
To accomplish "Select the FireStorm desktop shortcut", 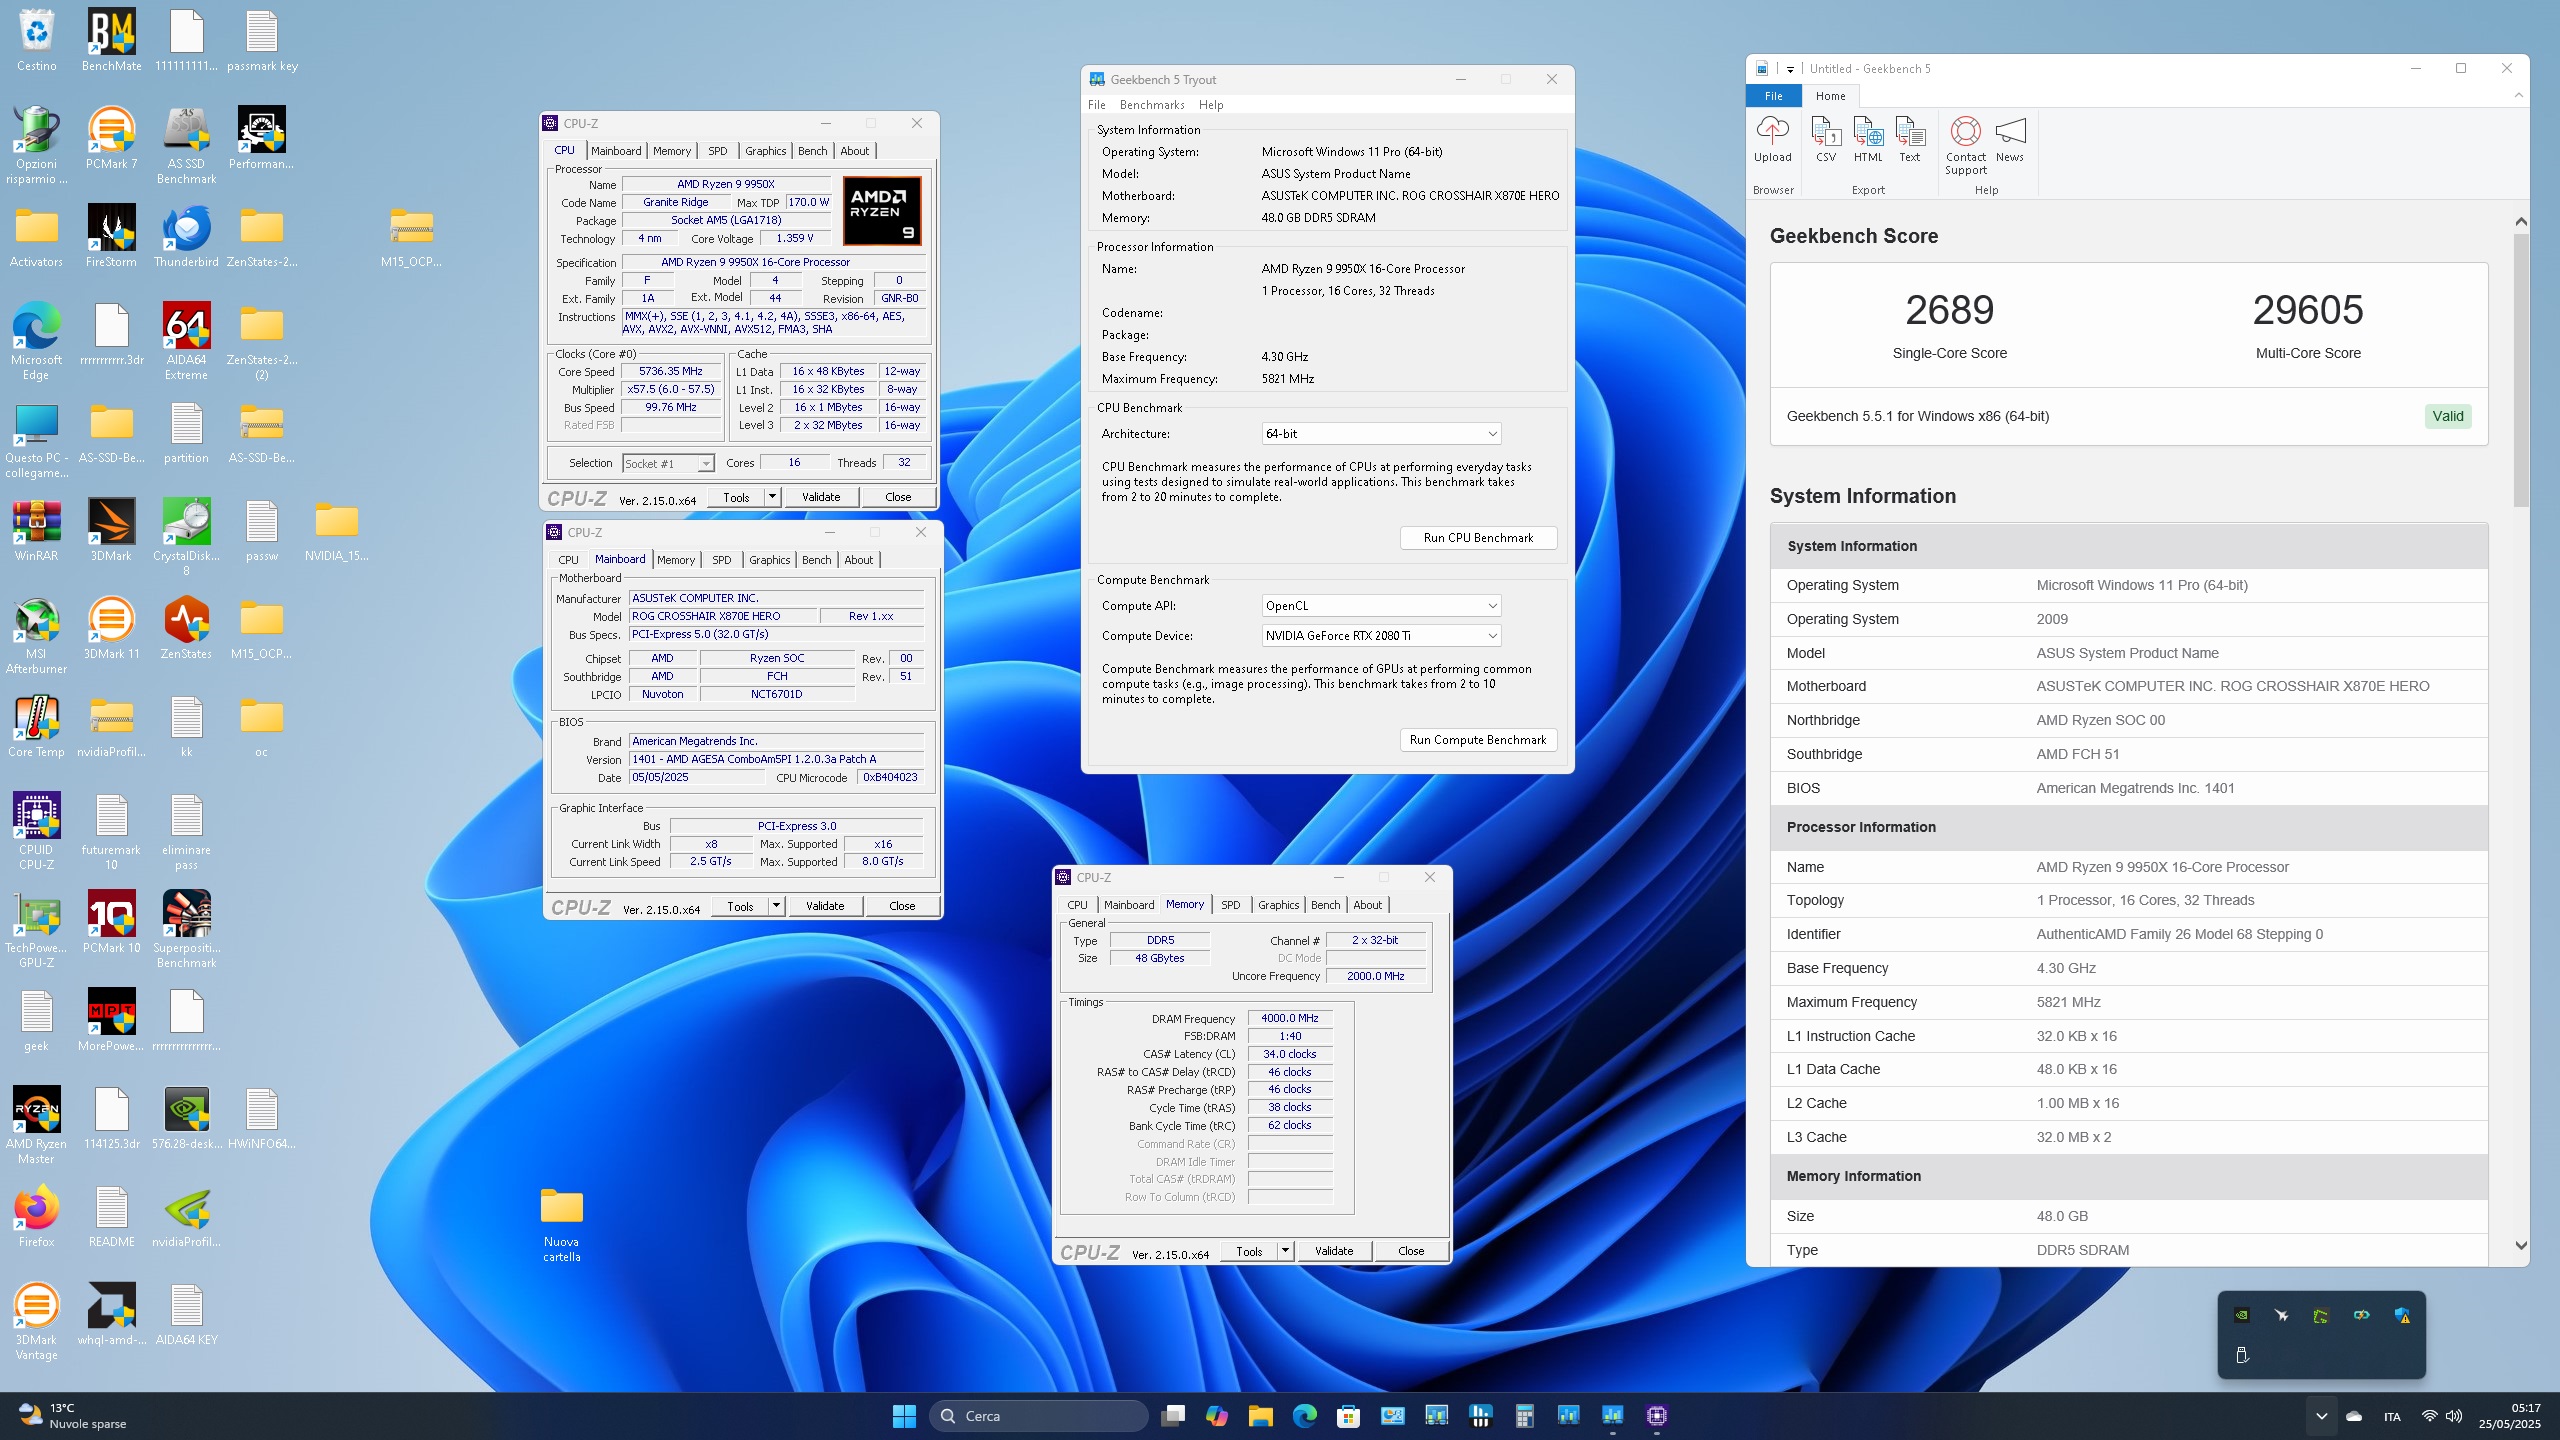I will click(x=111, y=236).
